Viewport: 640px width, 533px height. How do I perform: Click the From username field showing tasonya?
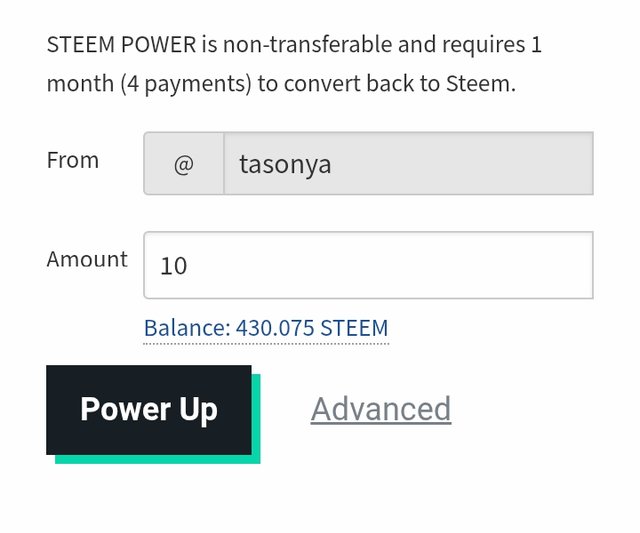click(409, 163)
